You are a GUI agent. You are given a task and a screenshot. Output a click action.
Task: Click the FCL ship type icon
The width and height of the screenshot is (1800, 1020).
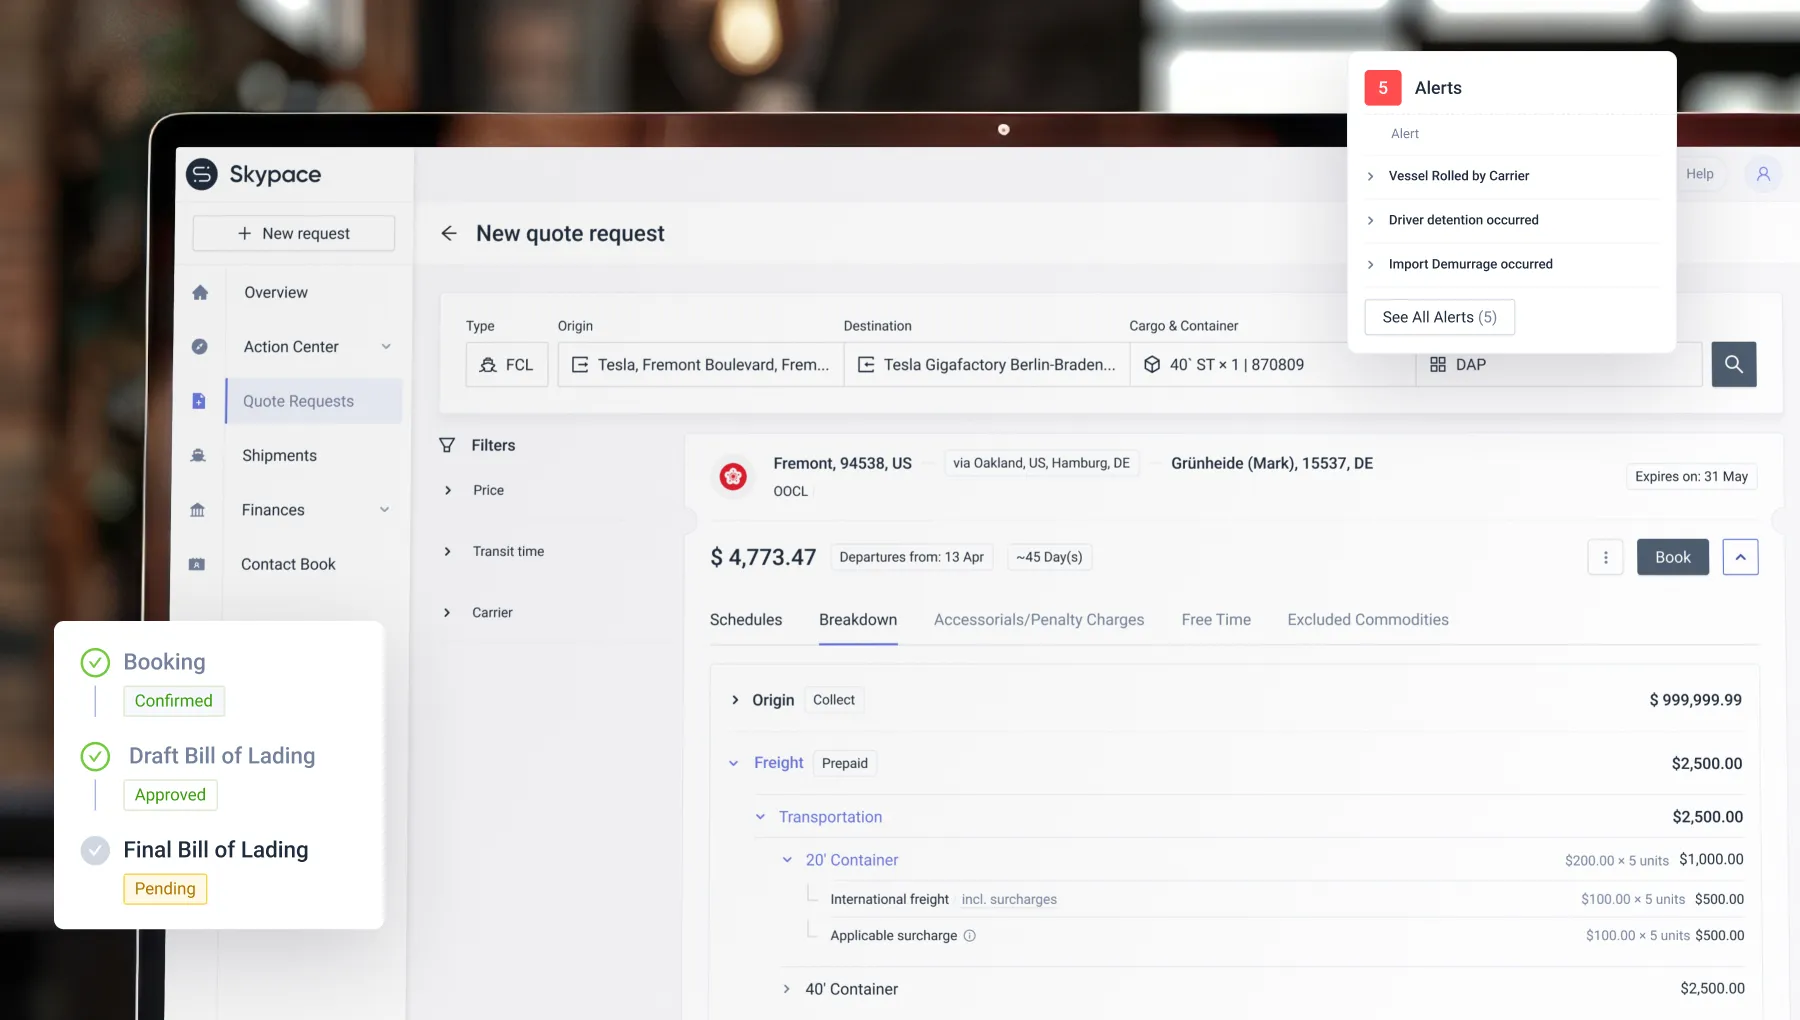click(x=488, y=365)
